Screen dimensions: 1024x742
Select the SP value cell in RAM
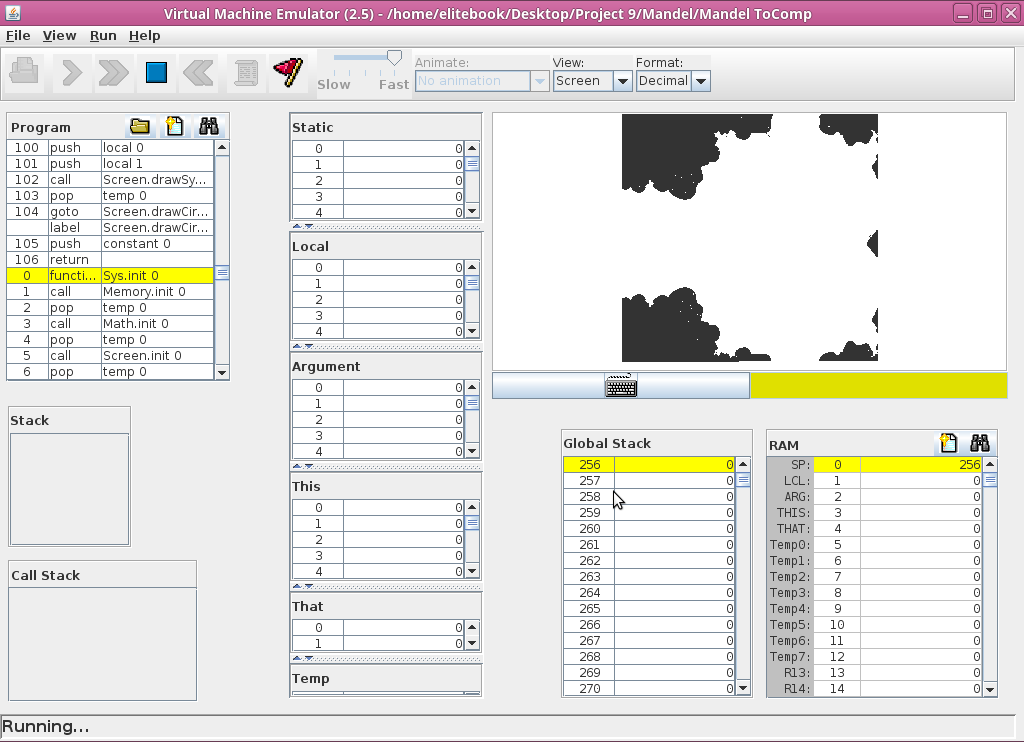[920, 465]
